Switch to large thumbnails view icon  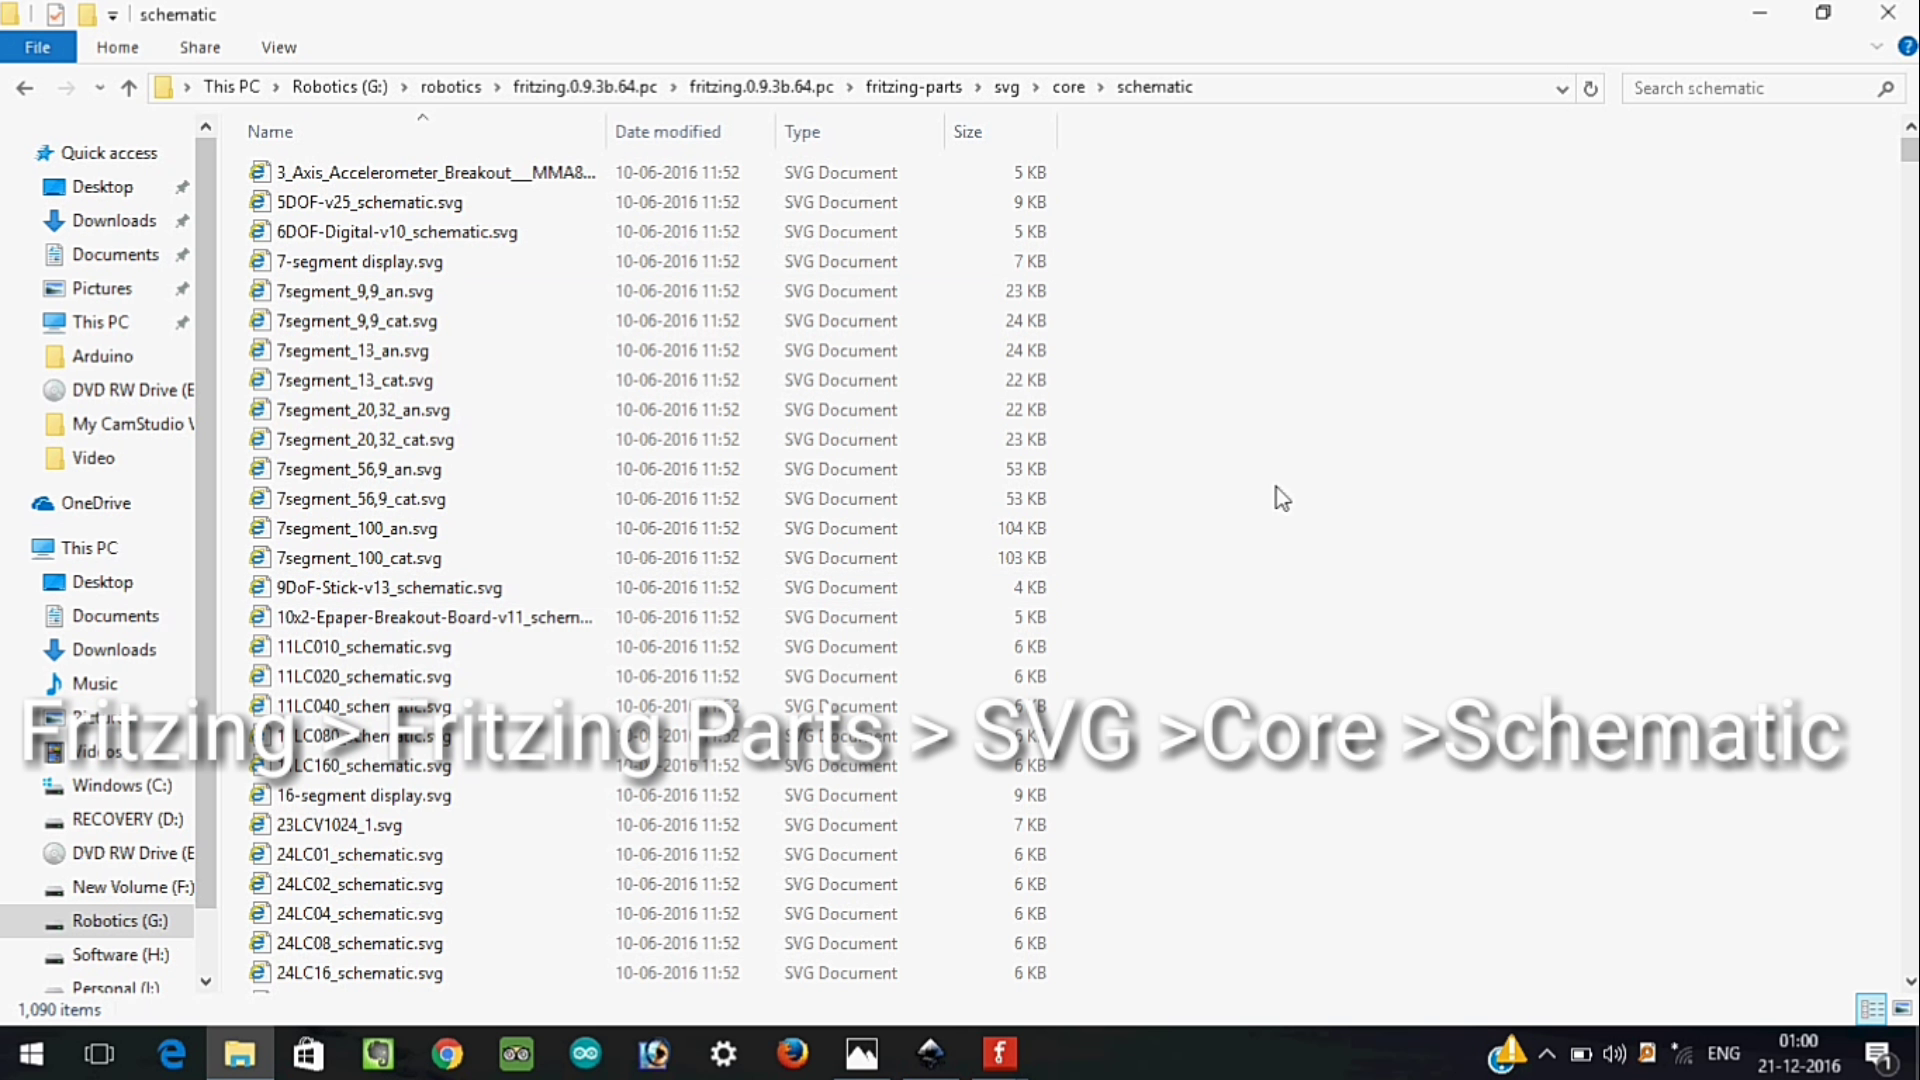point(1902,1009)
